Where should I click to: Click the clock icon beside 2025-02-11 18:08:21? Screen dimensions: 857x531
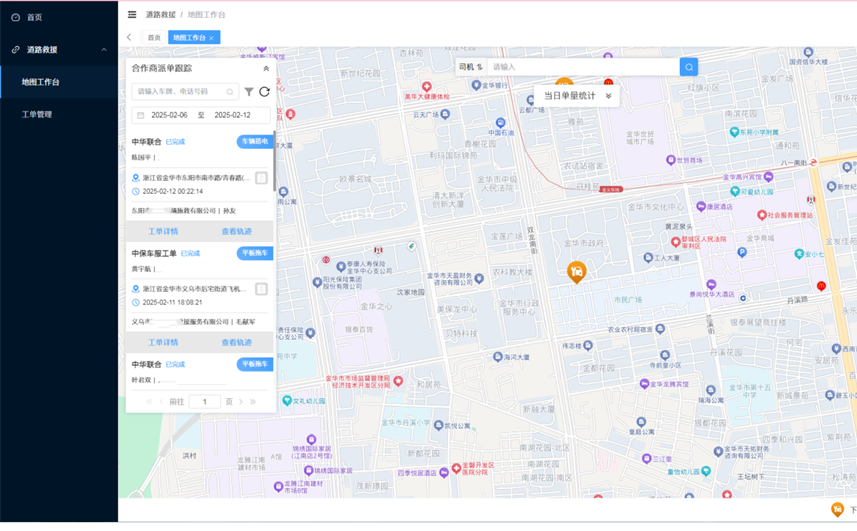point(136,302)
